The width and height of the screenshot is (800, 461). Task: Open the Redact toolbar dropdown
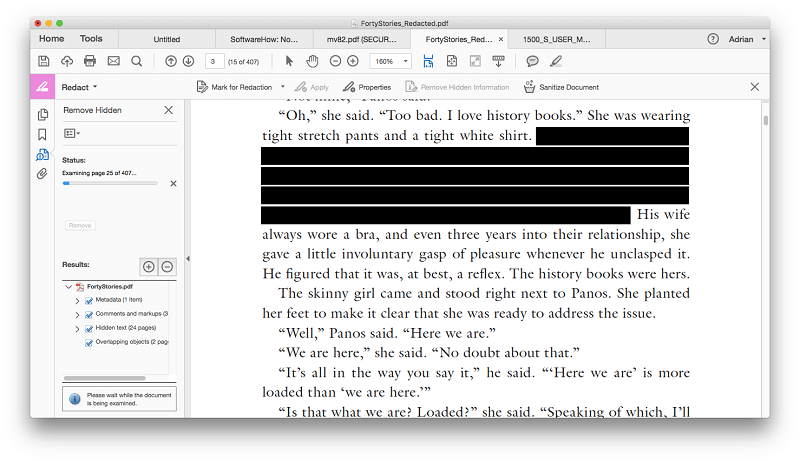(x=79, y=87)
